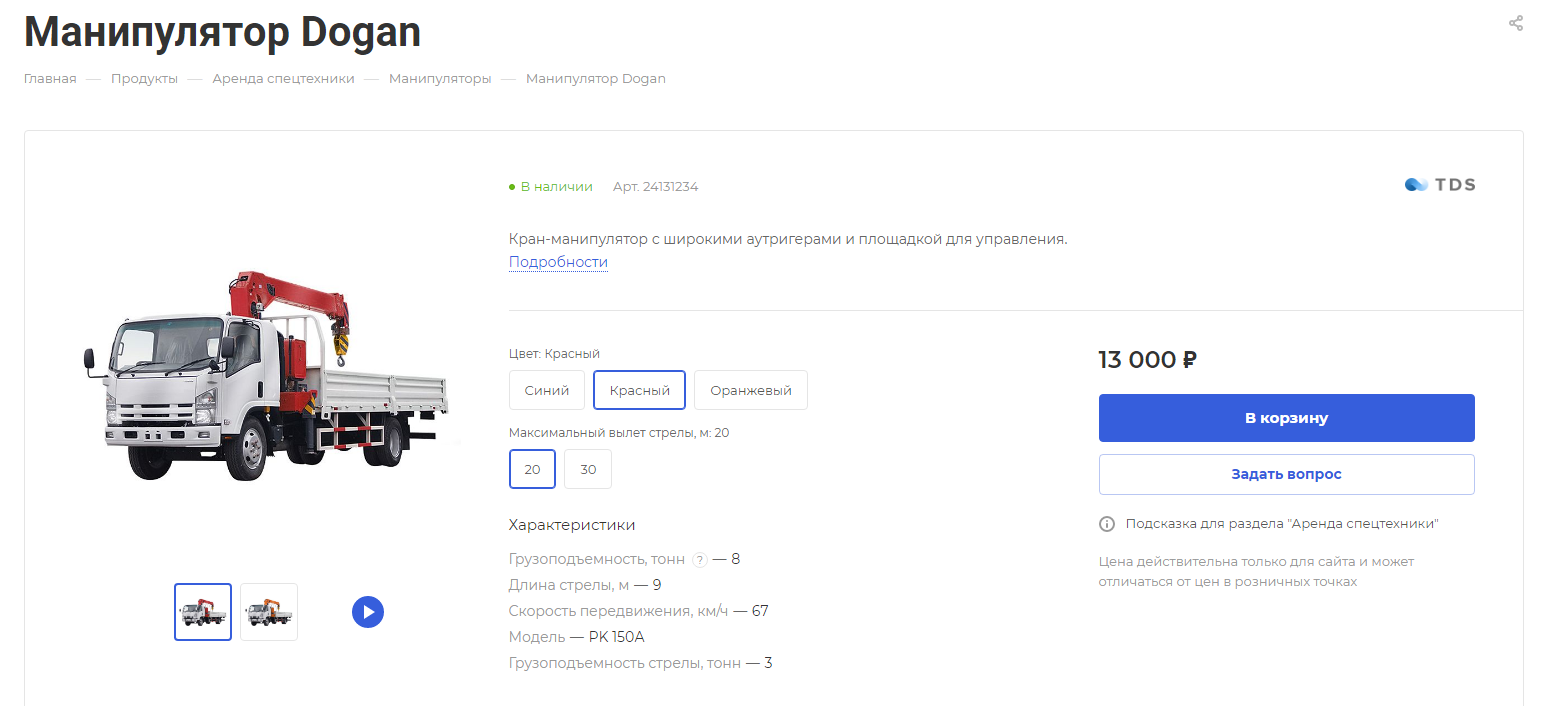Choose boom reach 20 meters
This screenshot has width=1551, height=706.
[x=532, y=469]
